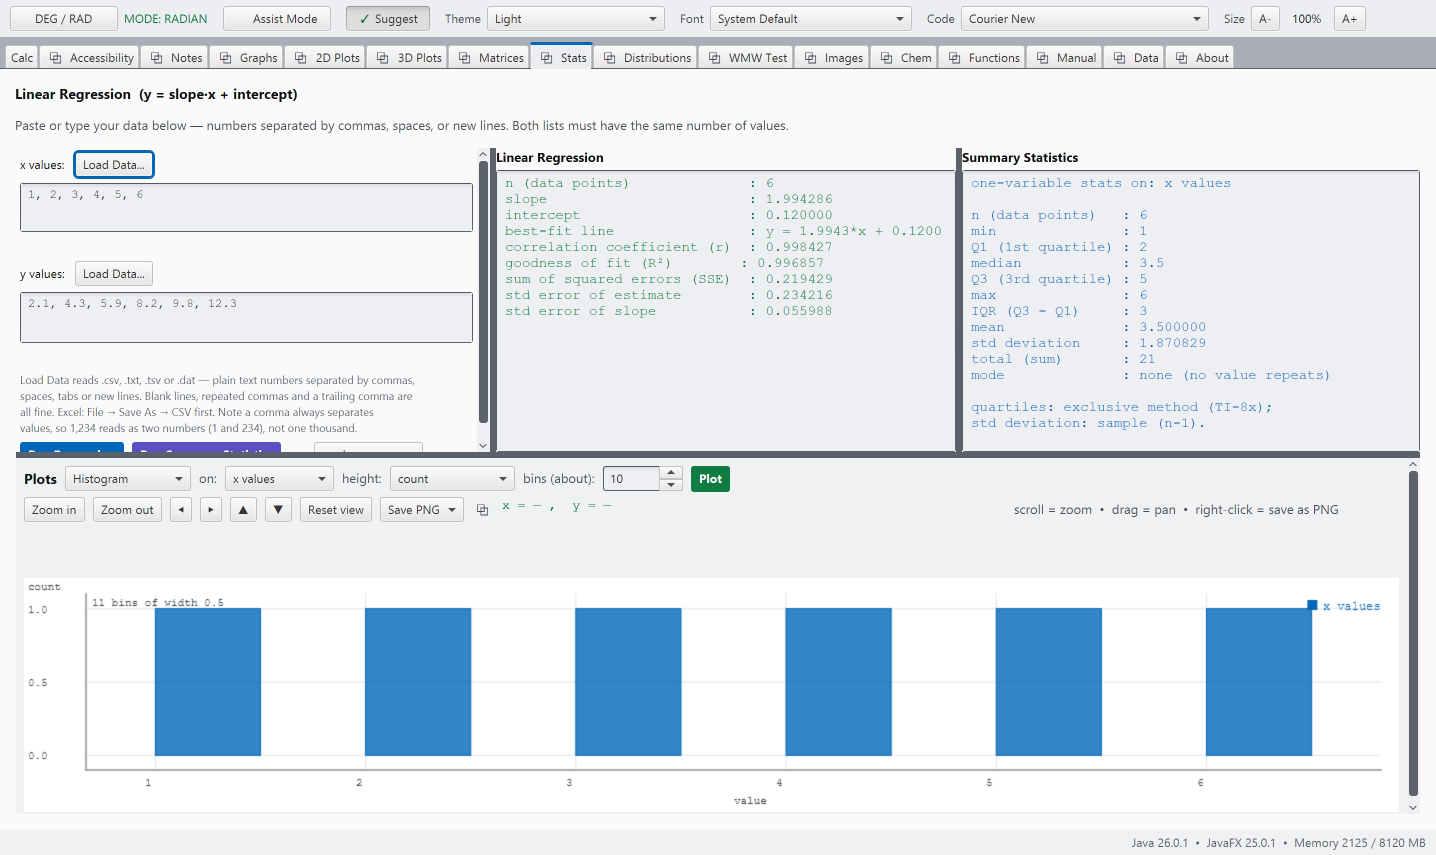The width and height of the screenshot is (1436, 855).
Task: Click the x values text area
Action: 246,207
